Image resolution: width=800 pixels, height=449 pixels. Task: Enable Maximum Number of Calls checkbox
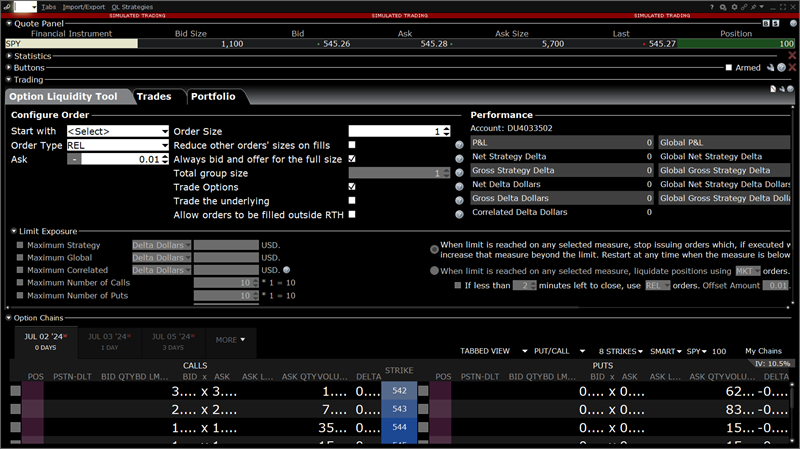pyautogui.click(x=20, y=282)
